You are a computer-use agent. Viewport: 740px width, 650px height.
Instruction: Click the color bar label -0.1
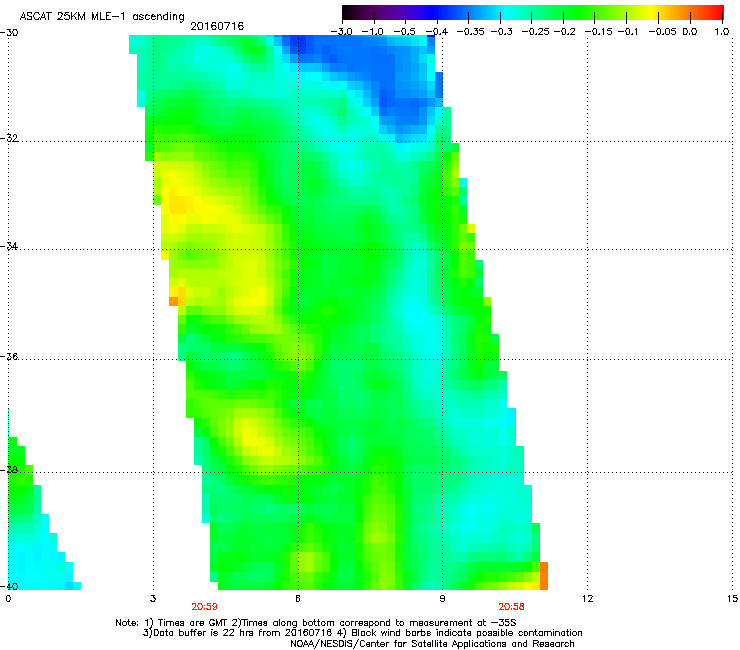point(628,32)
